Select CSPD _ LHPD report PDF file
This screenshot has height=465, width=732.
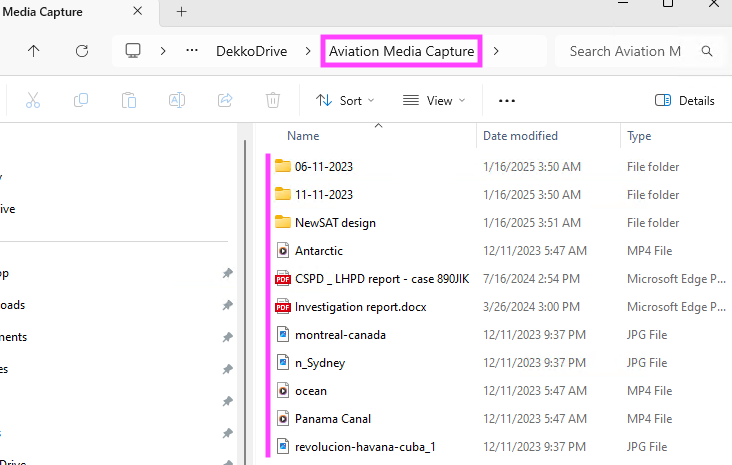tap(382, 279)
